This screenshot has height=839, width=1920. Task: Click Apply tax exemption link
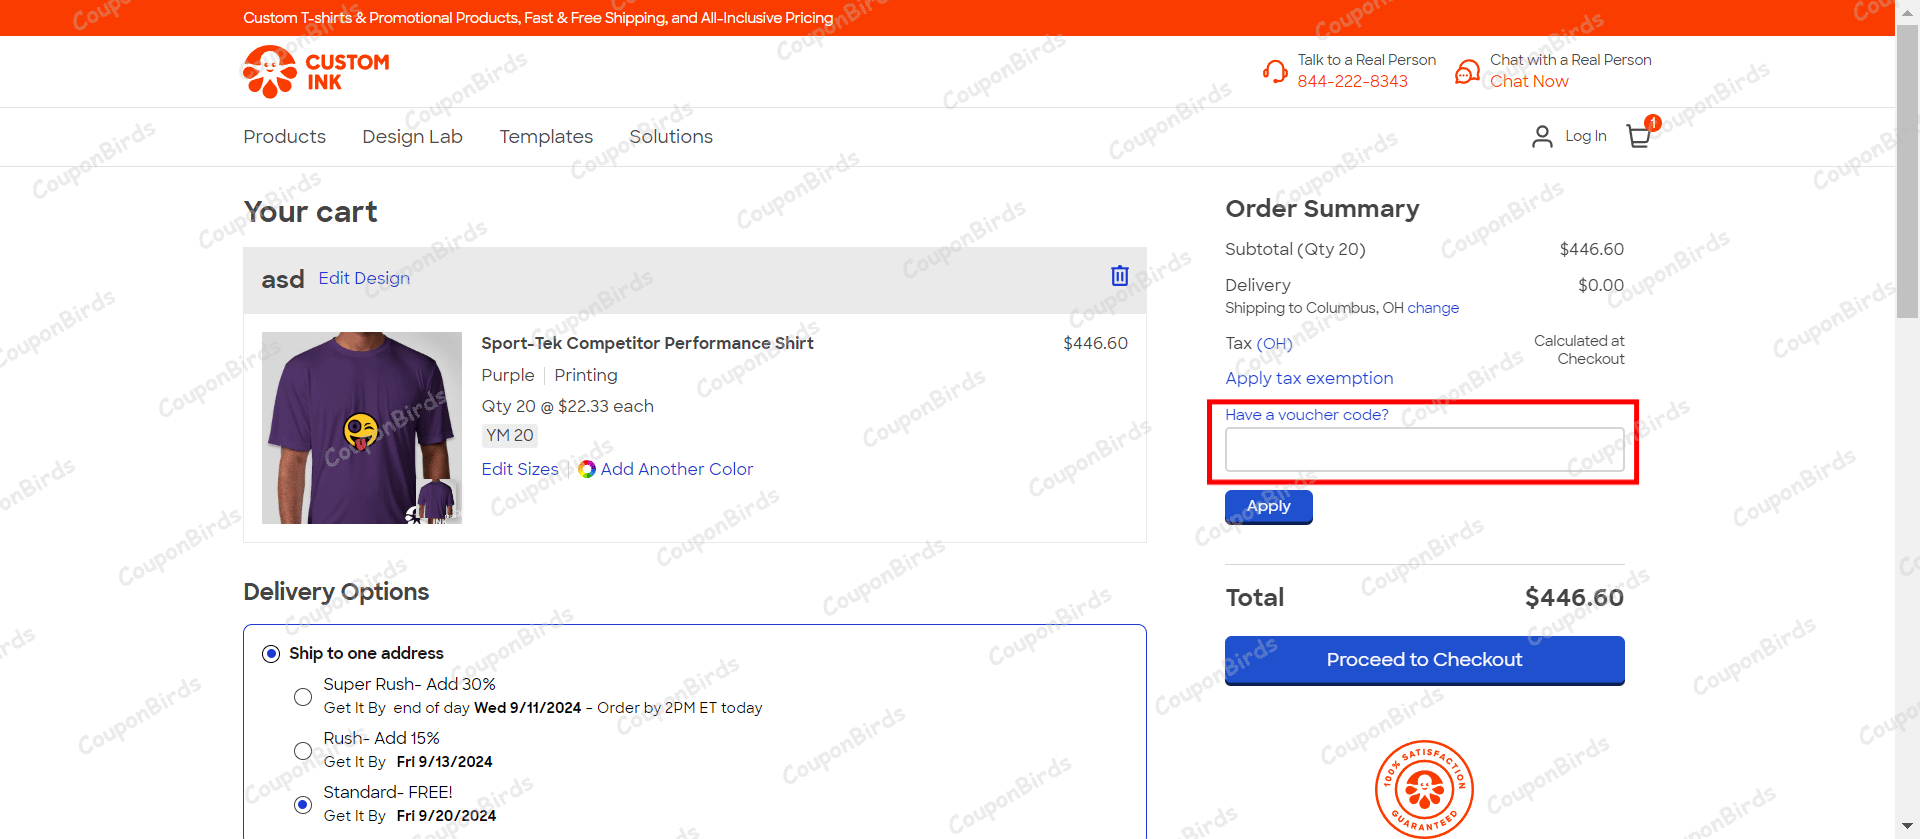1309,378
